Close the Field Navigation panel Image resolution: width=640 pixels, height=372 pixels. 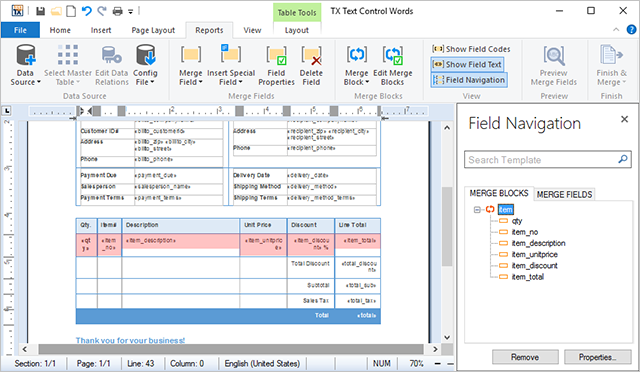click(624, 119)
